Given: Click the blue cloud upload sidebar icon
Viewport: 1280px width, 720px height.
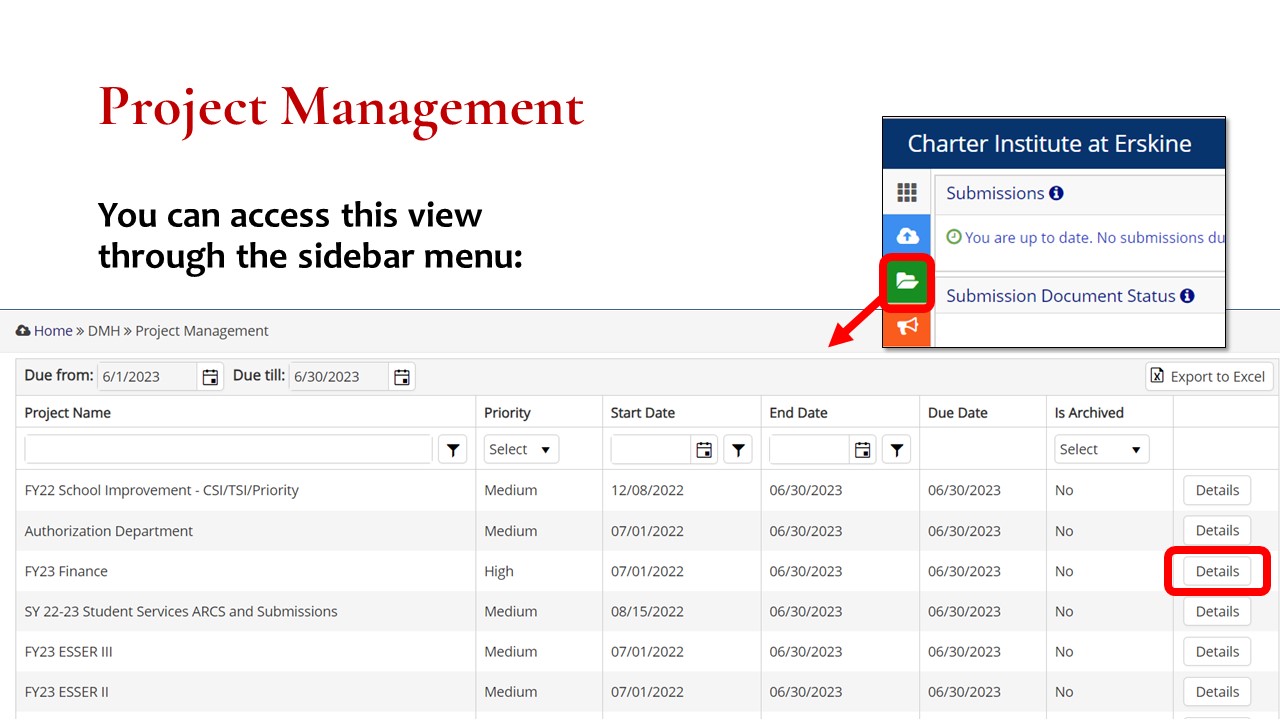Looking at the screenshot, I should pyautogui.click(x=907, y=236).
